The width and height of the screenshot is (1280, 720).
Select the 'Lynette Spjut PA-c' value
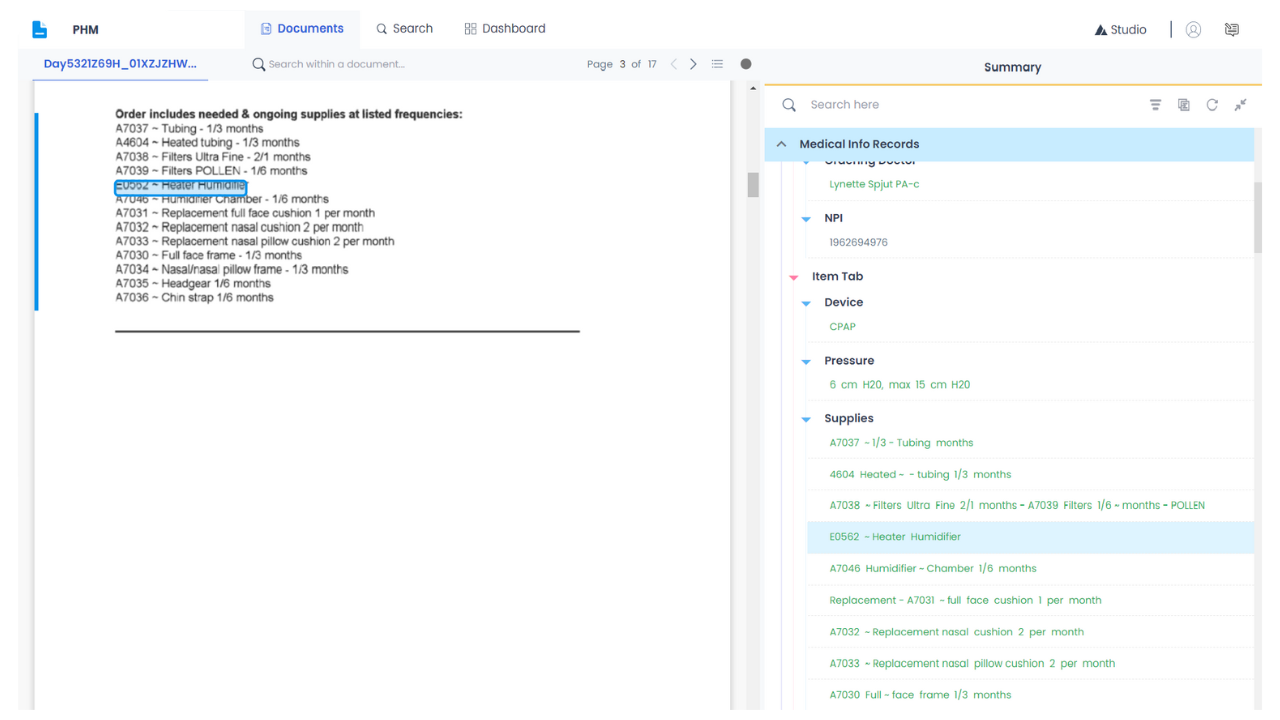click(x=874, y=185)
